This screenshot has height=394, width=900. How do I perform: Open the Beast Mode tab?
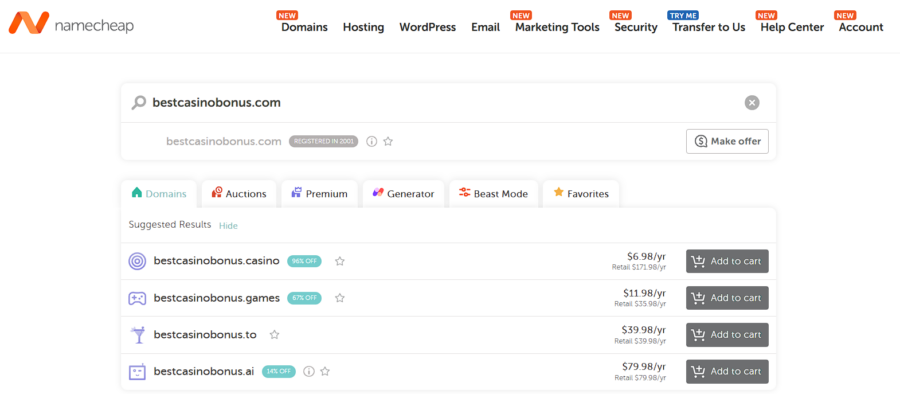coord(493,194)
